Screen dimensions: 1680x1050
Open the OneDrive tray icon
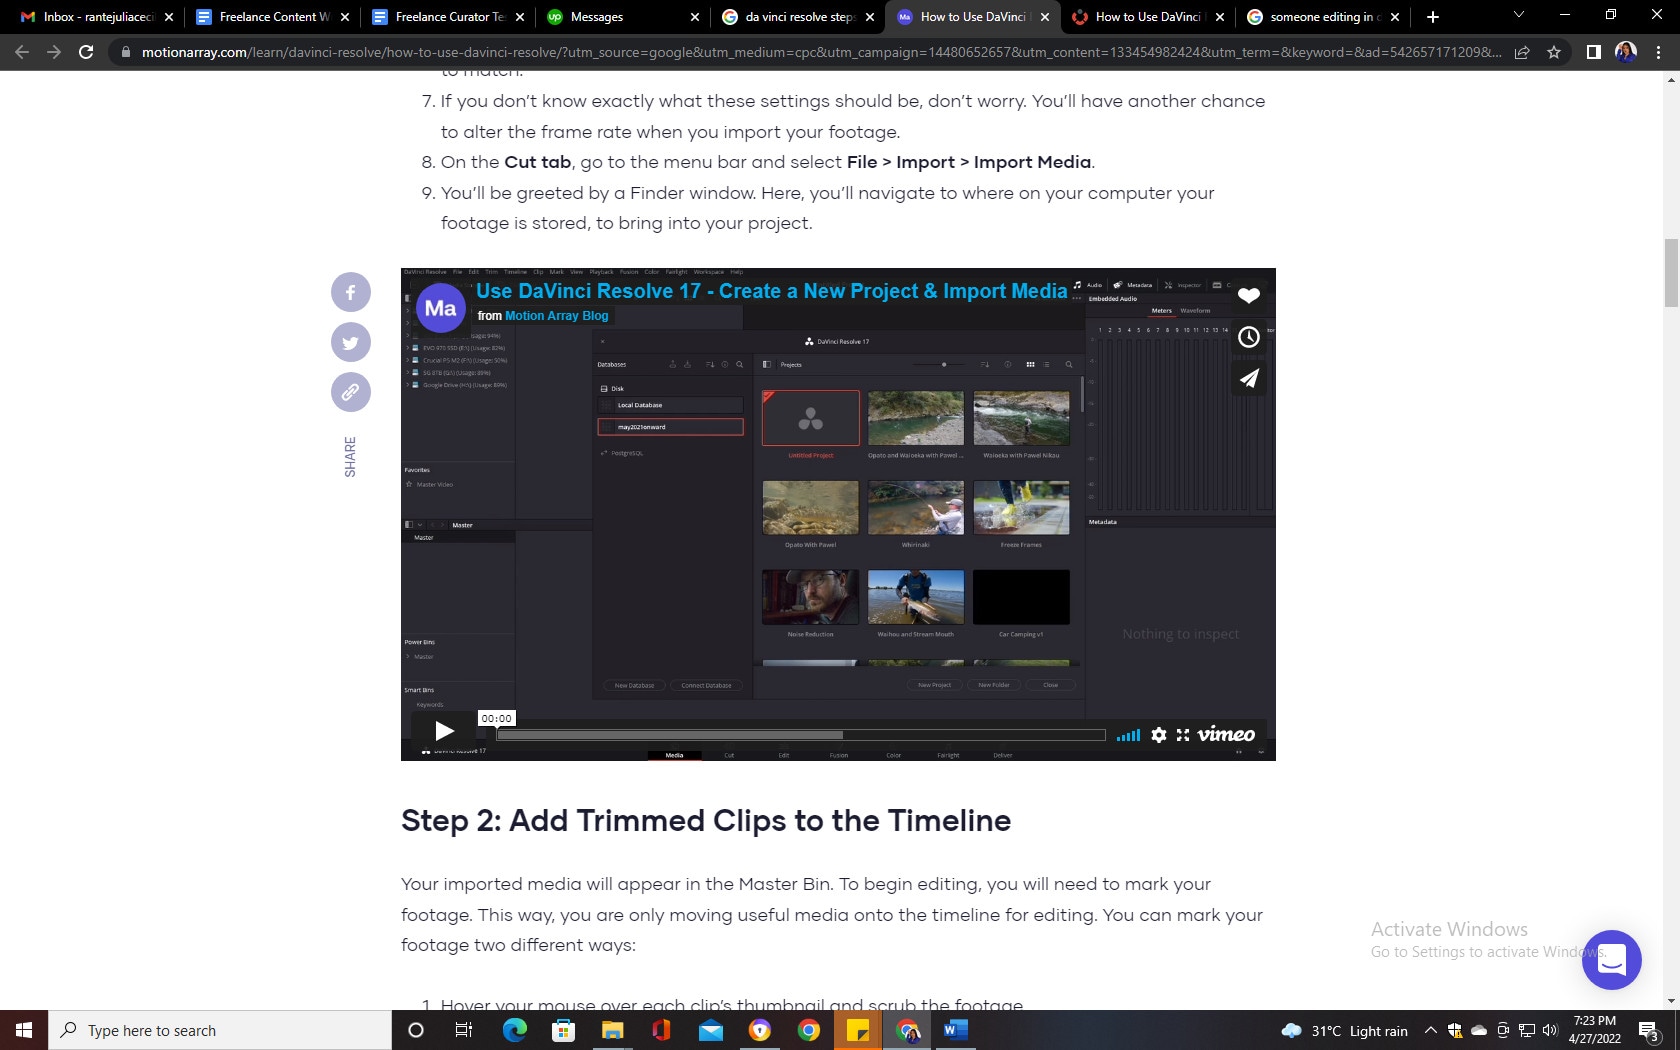1479,1031
